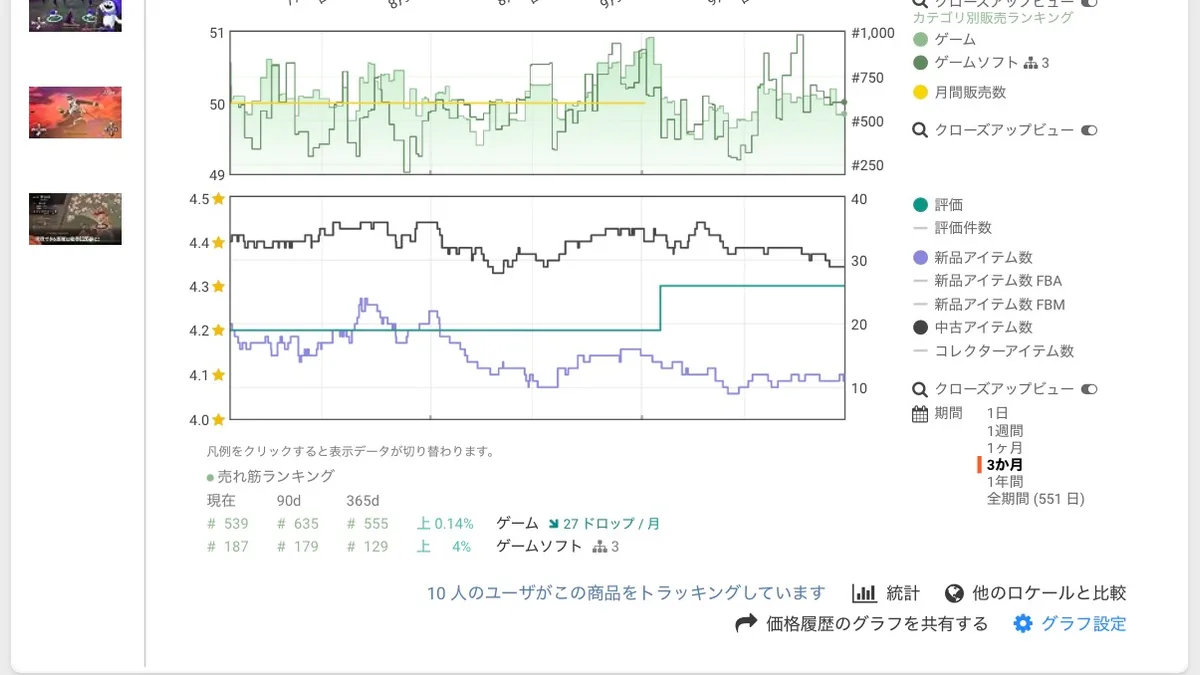This screenshot has width=1200, height=675.
Task: Open the red battle scene thumbnail
Action: coord(75,112)
